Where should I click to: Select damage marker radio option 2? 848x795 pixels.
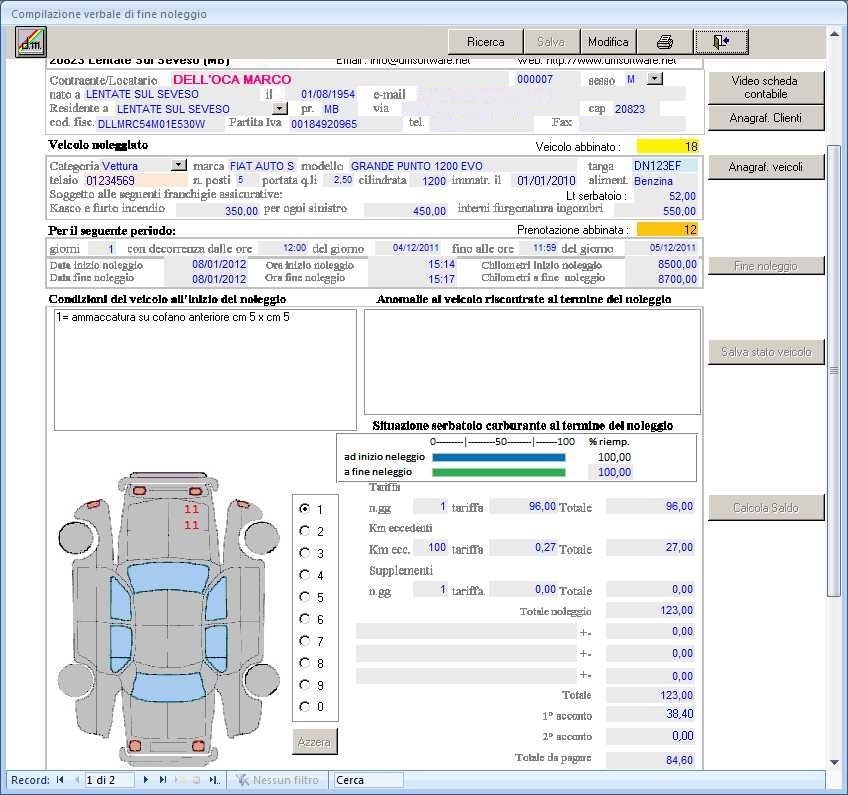pos(304,531)
